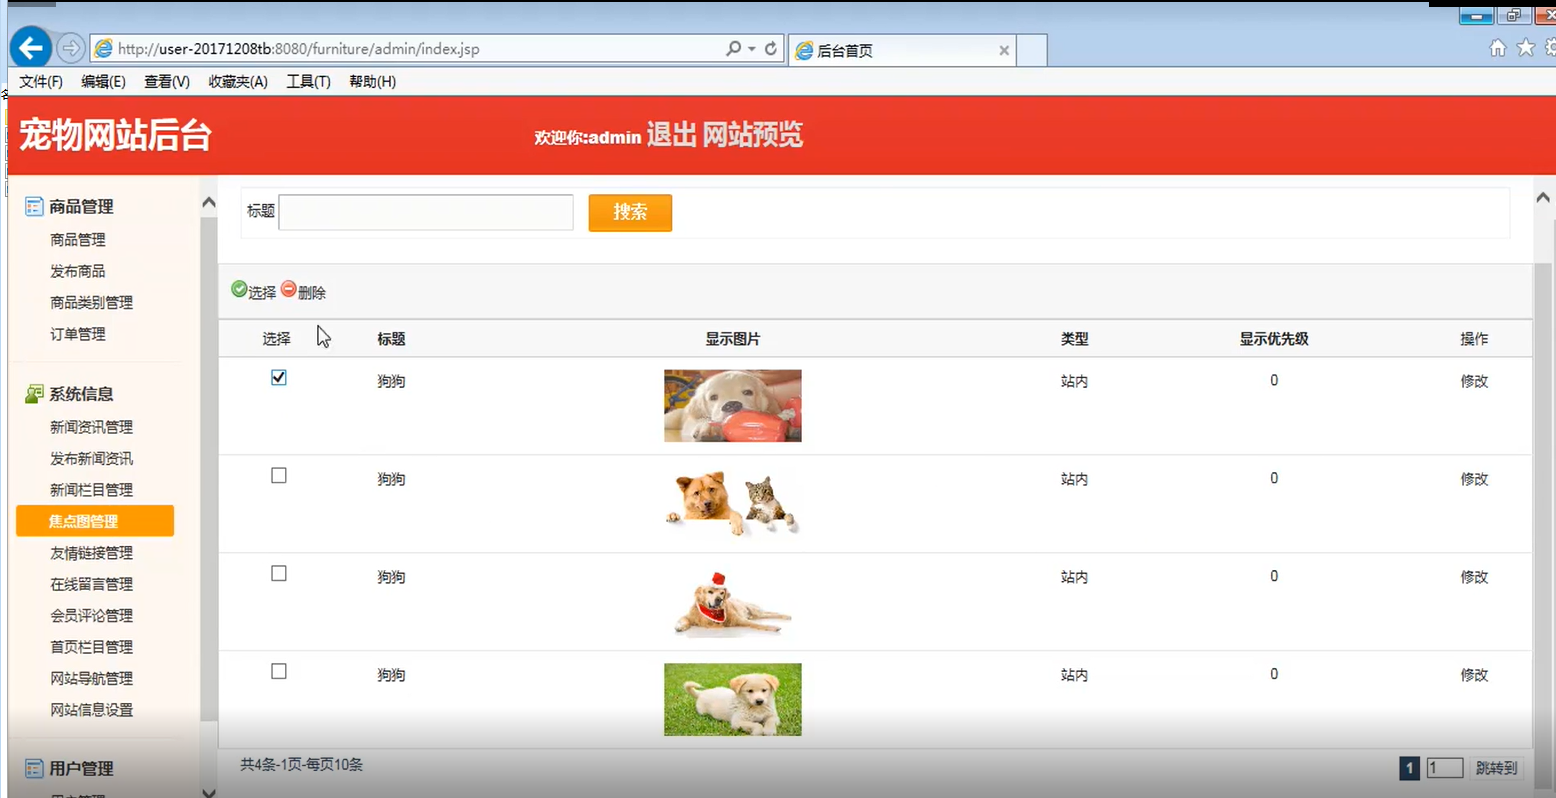Open 友情链接管理 in the sidebar
The width and height of the screenshot is (1556, 798).
point(92,553)
